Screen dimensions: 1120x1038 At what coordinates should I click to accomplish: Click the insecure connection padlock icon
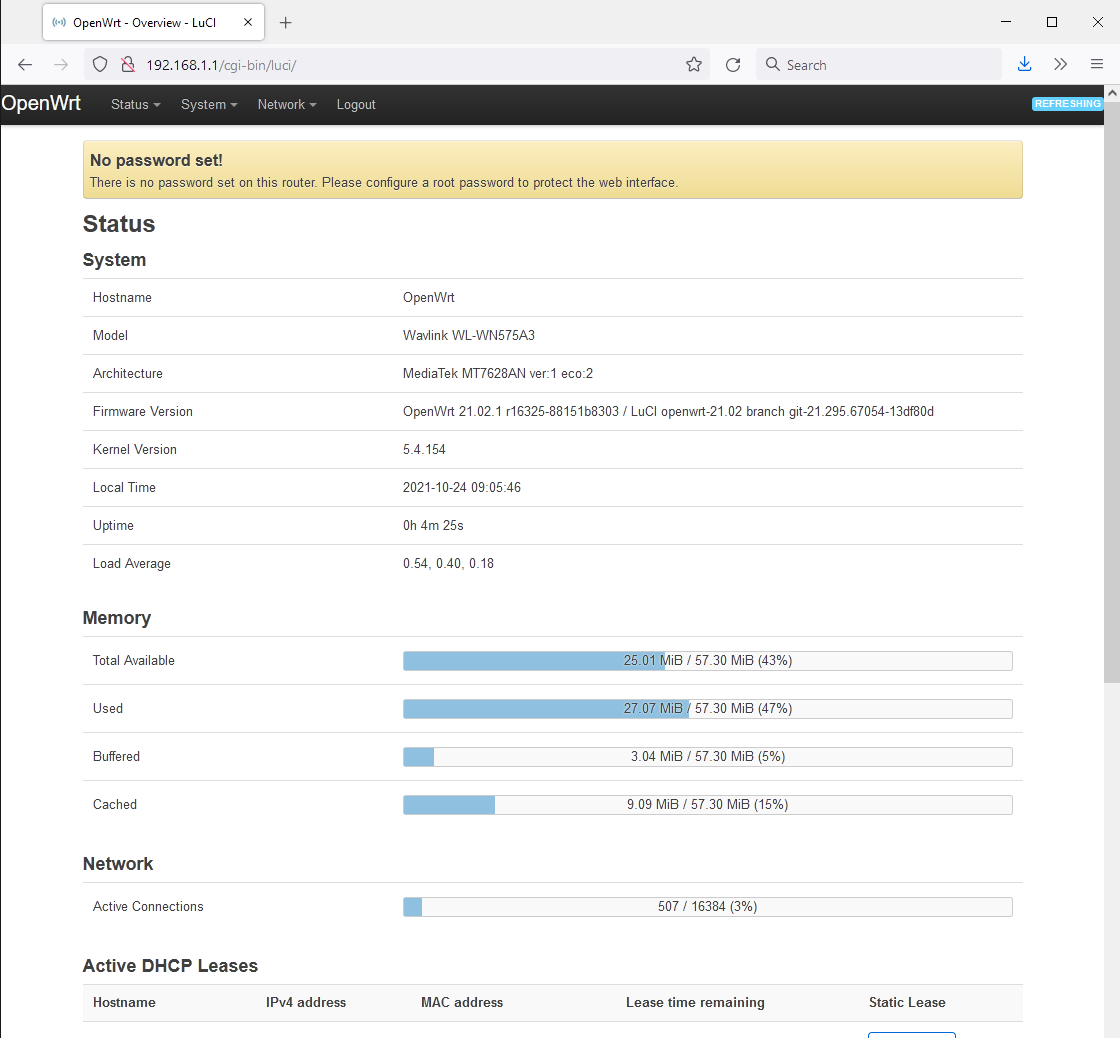pos(128,65)
